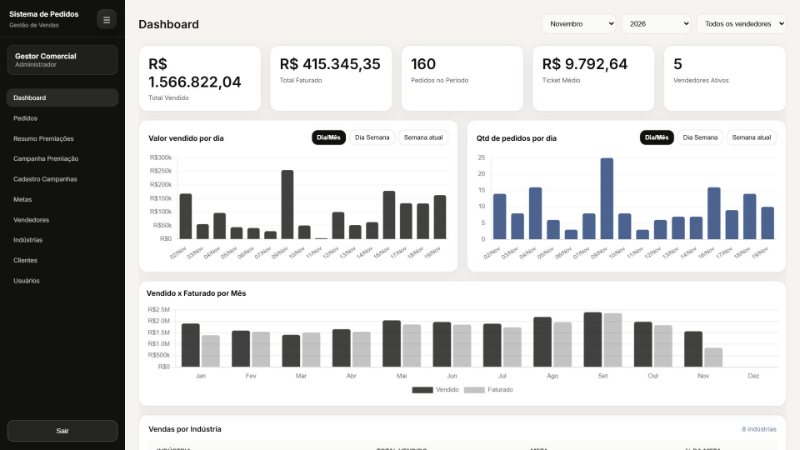Open Campanha Premiação page

(62, 159)
